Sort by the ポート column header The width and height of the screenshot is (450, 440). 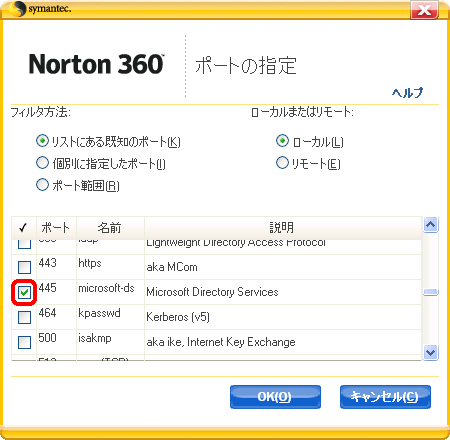click(56, 228)
